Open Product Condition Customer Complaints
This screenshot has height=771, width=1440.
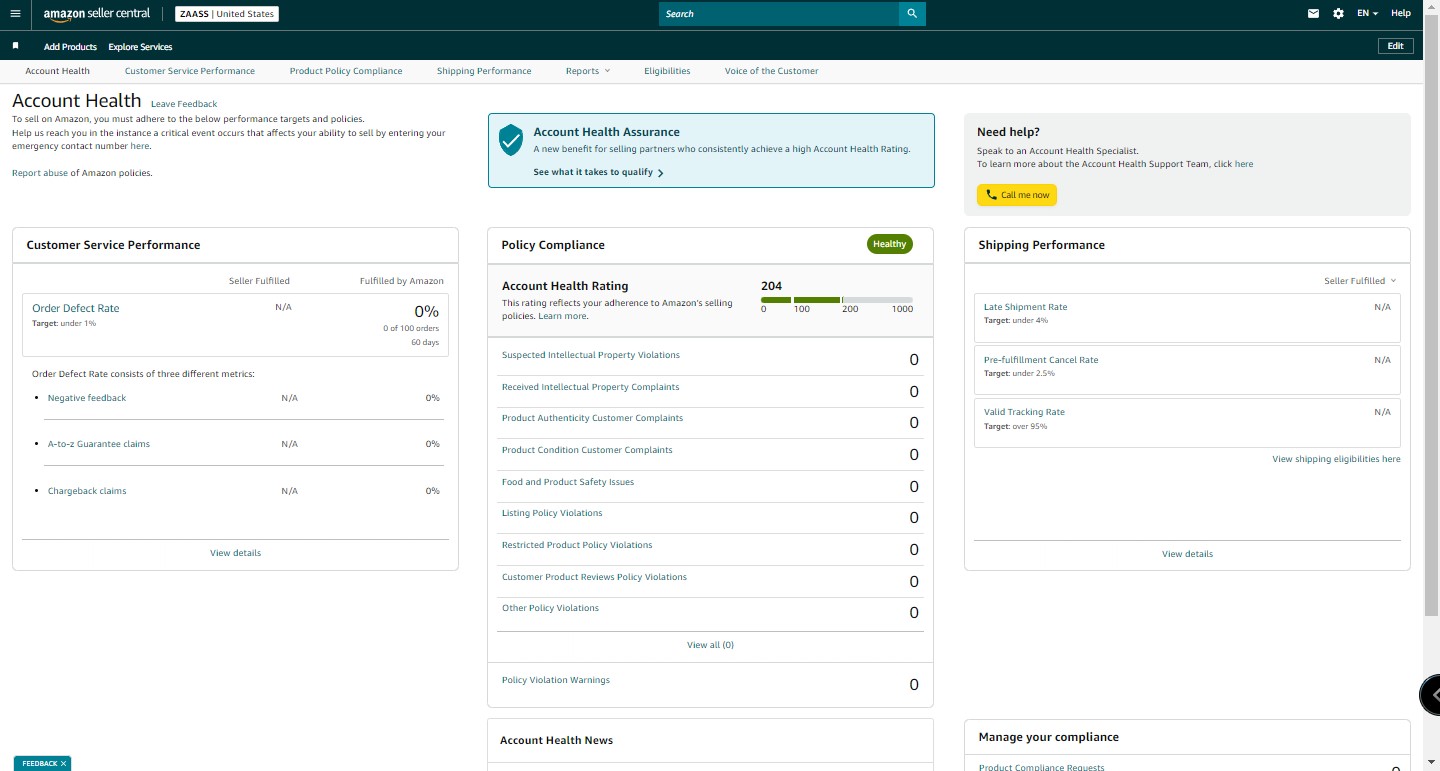[587, 450]
